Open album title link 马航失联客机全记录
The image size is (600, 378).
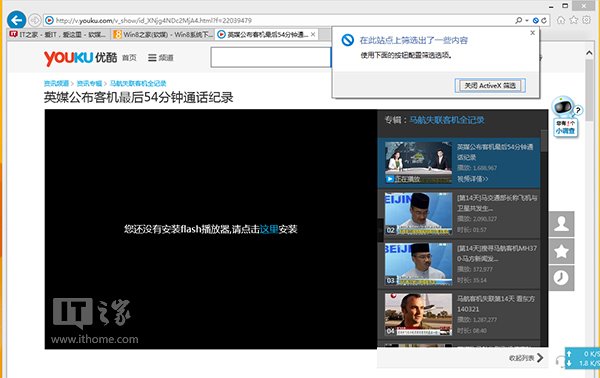447,120
